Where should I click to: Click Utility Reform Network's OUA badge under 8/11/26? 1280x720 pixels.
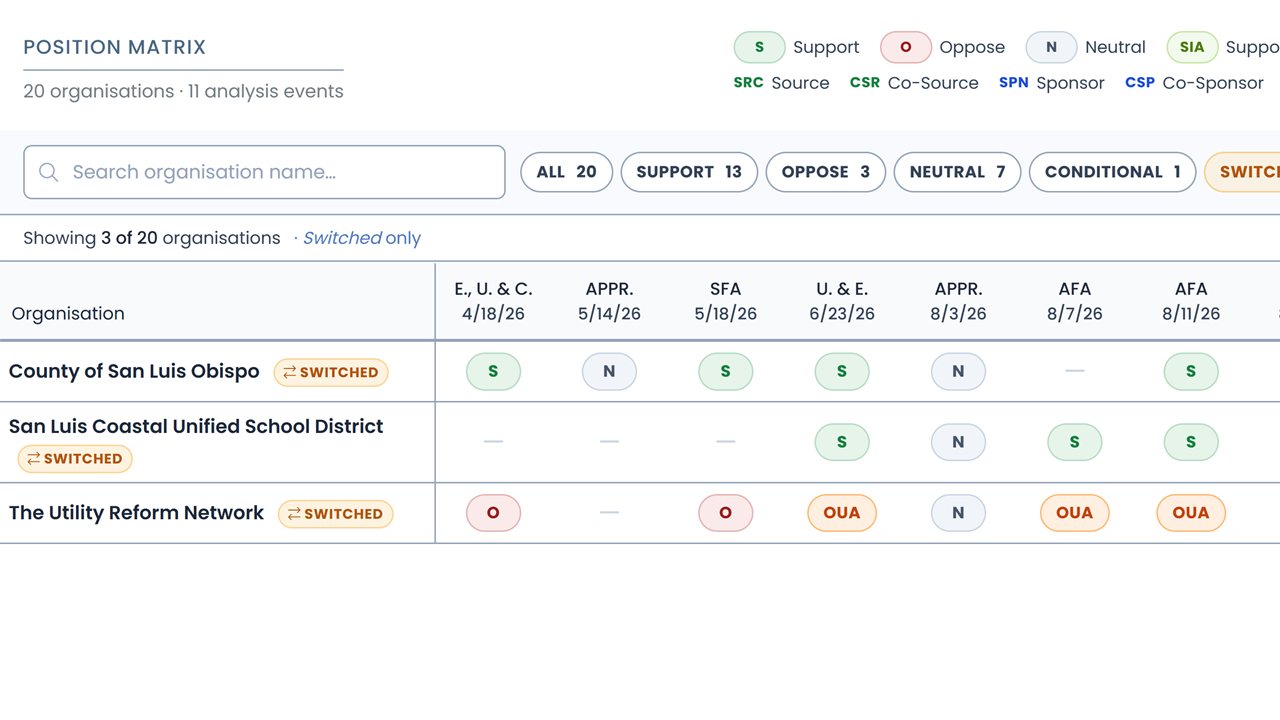(x=1191, y=513)
